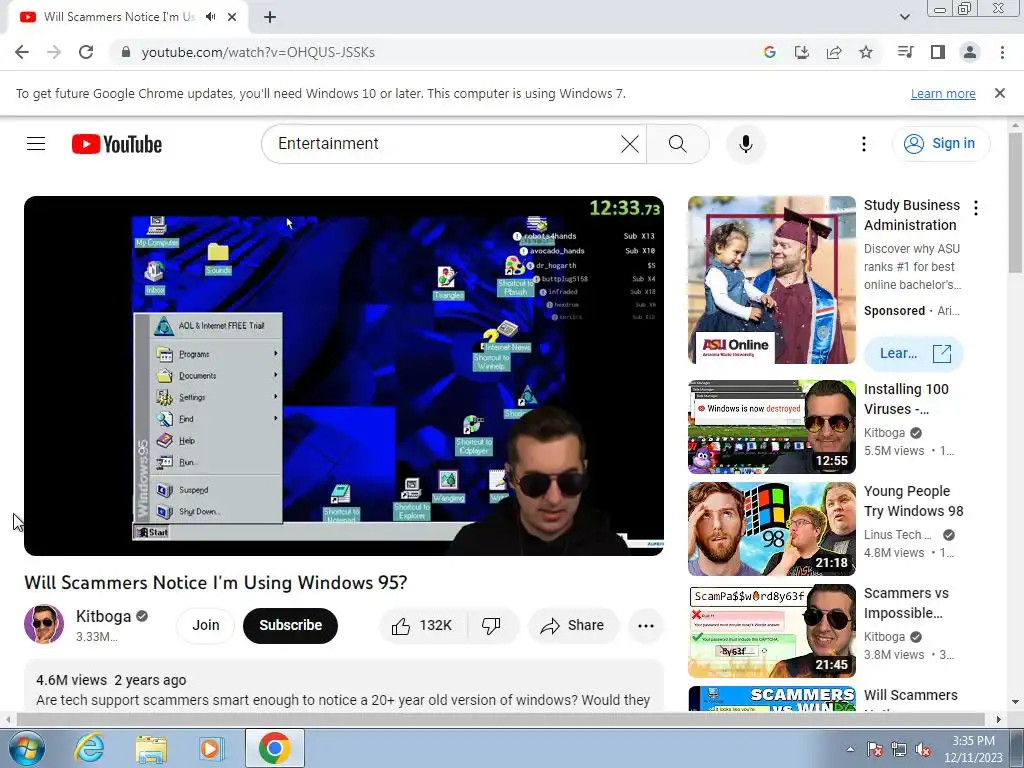Open YouTube hamburger guide menu
Viewport: 1024px width, 768px height.
[36, 144]
